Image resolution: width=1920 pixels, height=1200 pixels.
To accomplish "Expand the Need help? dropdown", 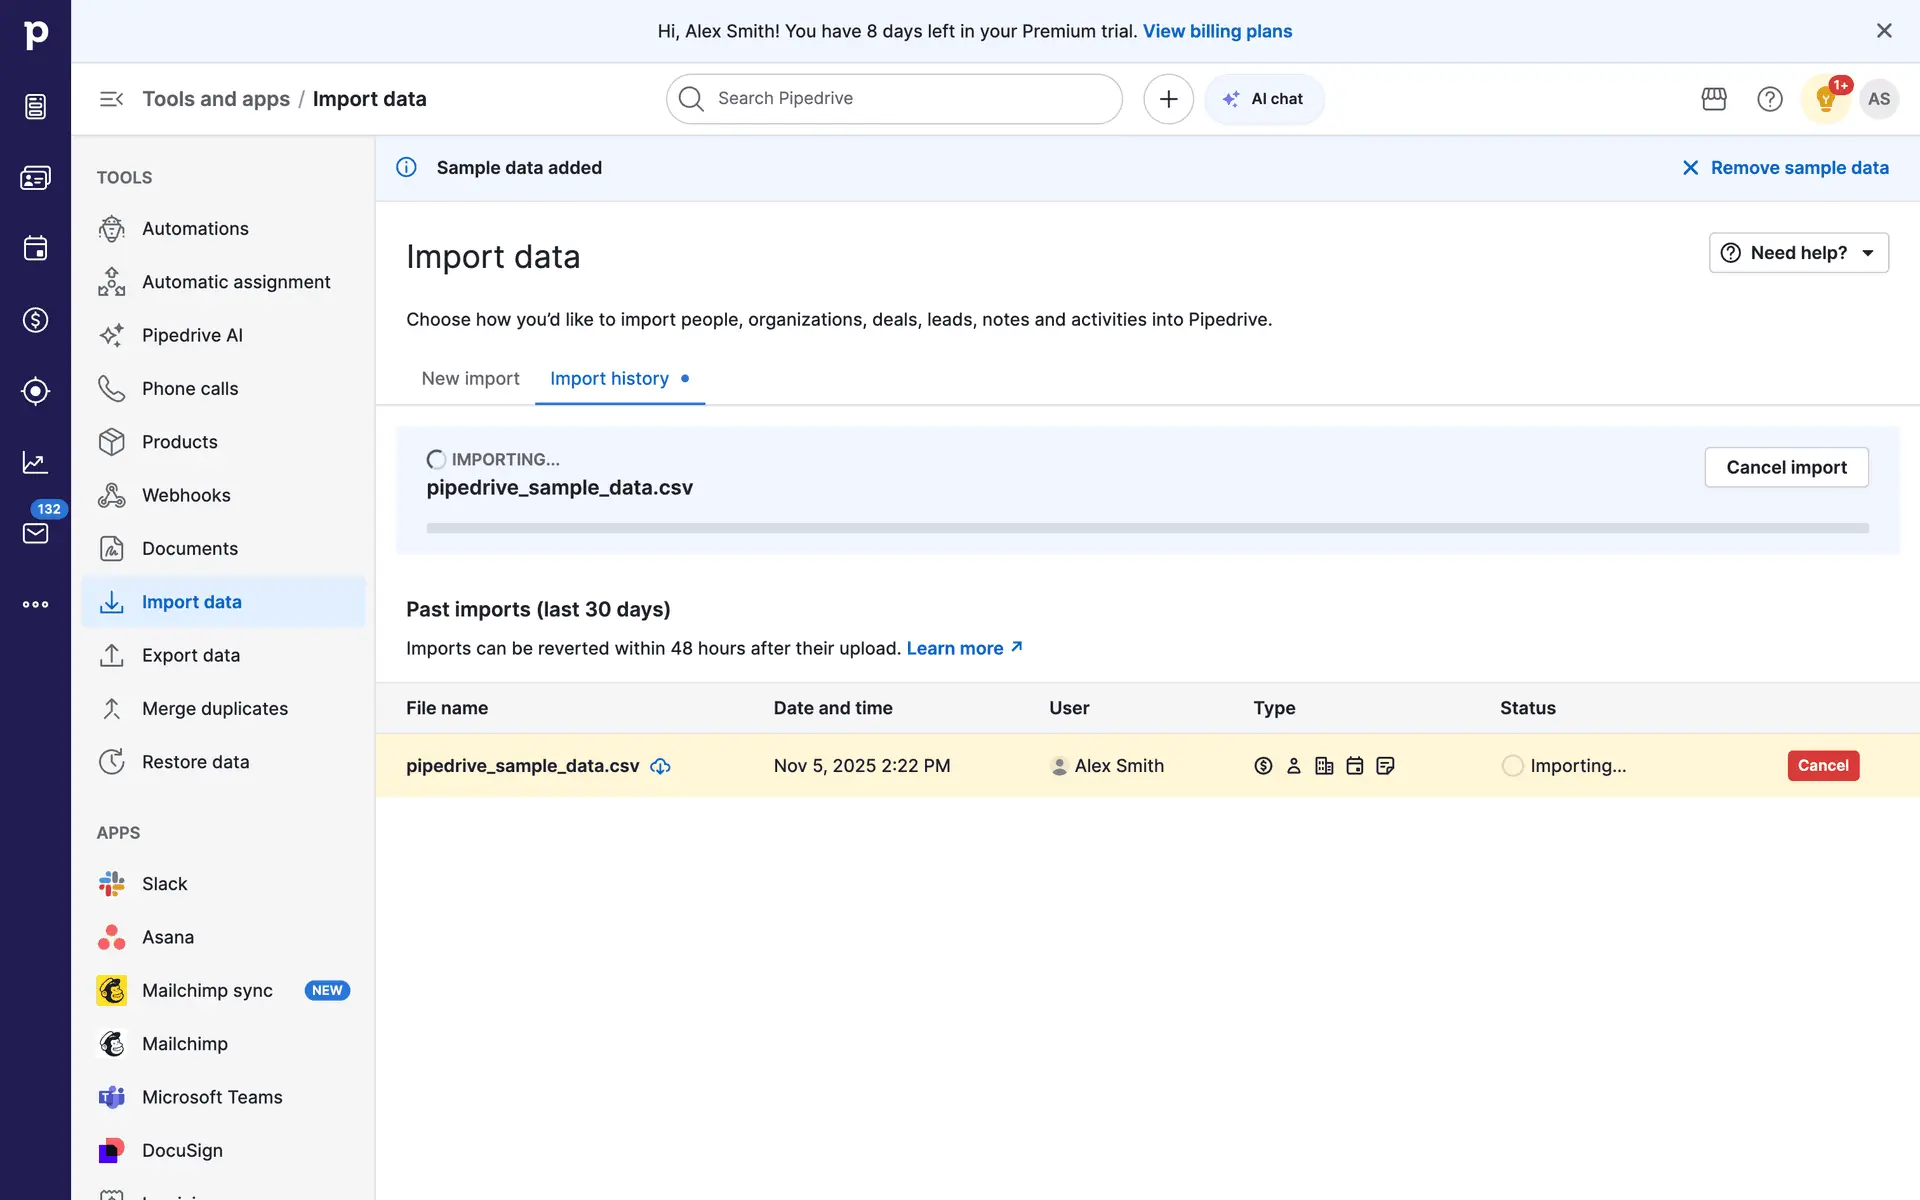I will [x=1798, y=253].
